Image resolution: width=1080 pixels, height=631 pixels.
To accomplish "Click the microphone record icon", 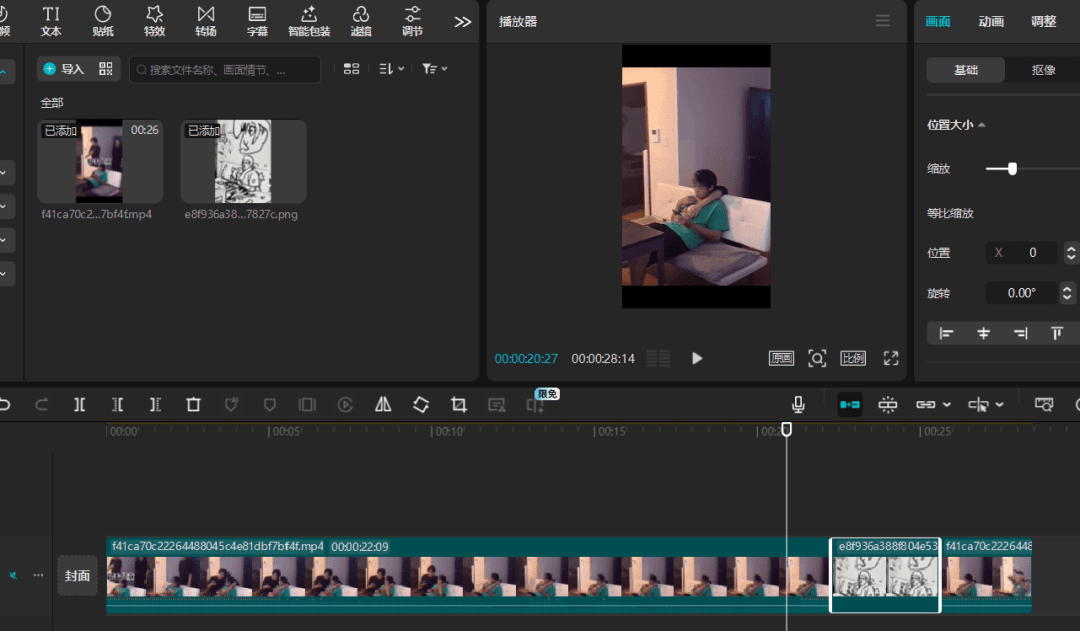I will tap(798, 404).
